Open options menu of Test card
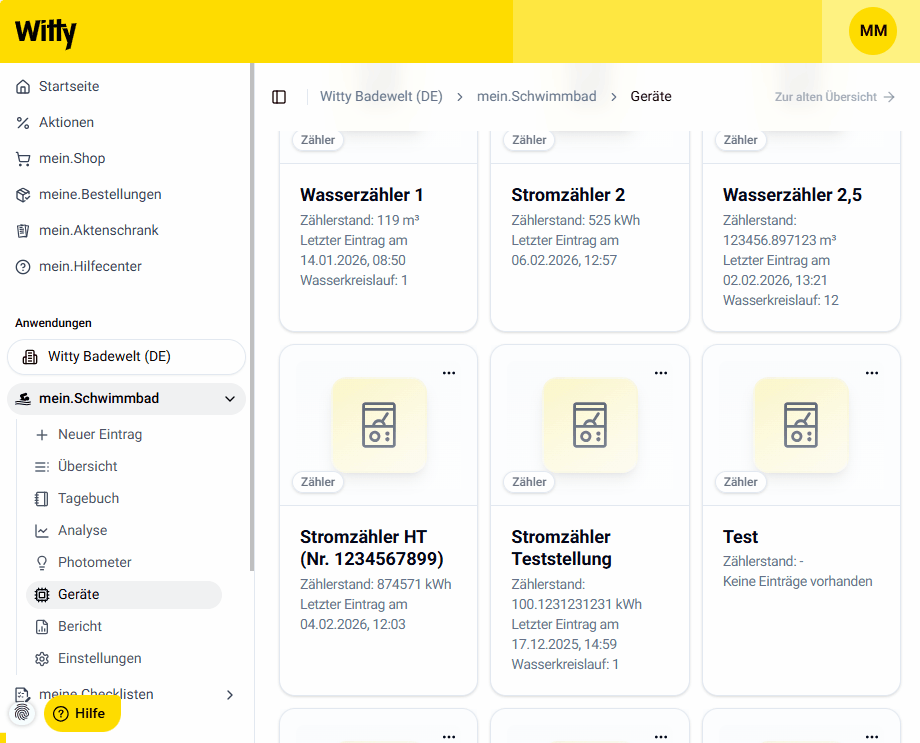 tap(872, 373)
